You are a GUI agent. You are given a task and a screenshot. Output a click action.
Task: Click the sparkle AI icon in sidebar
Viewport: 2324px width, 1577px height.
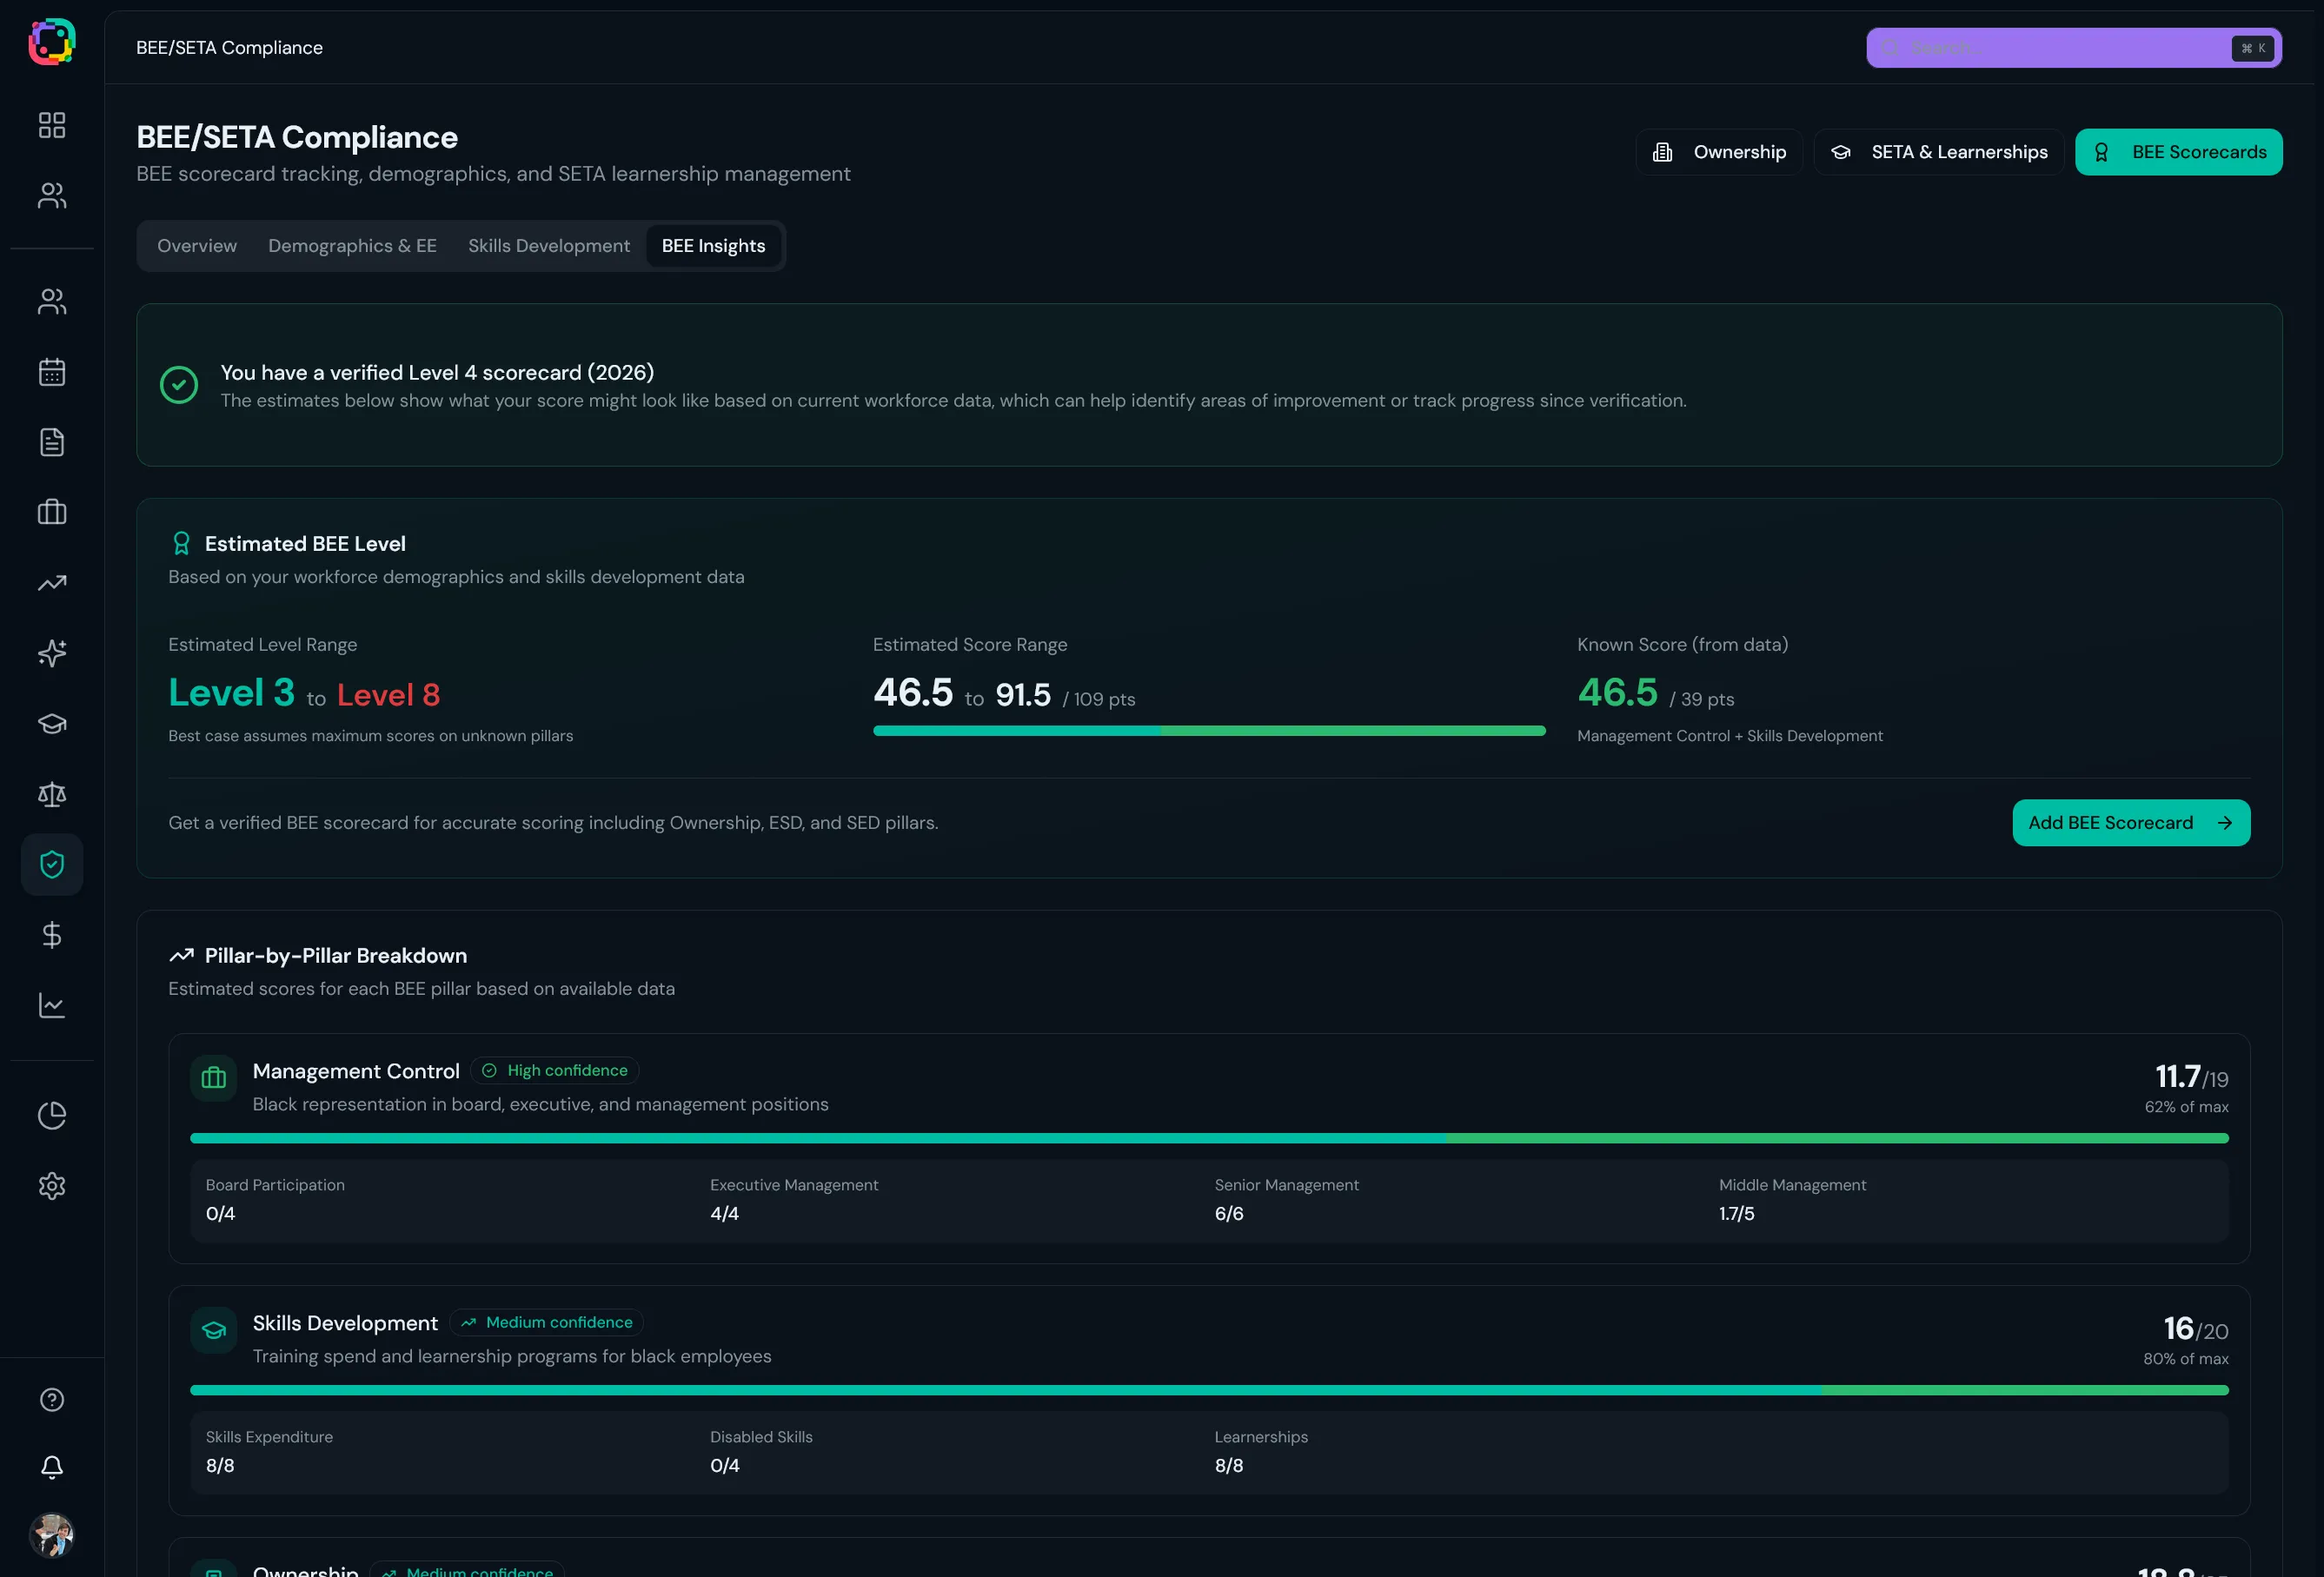pyautogui.click(x=52, y=653)
